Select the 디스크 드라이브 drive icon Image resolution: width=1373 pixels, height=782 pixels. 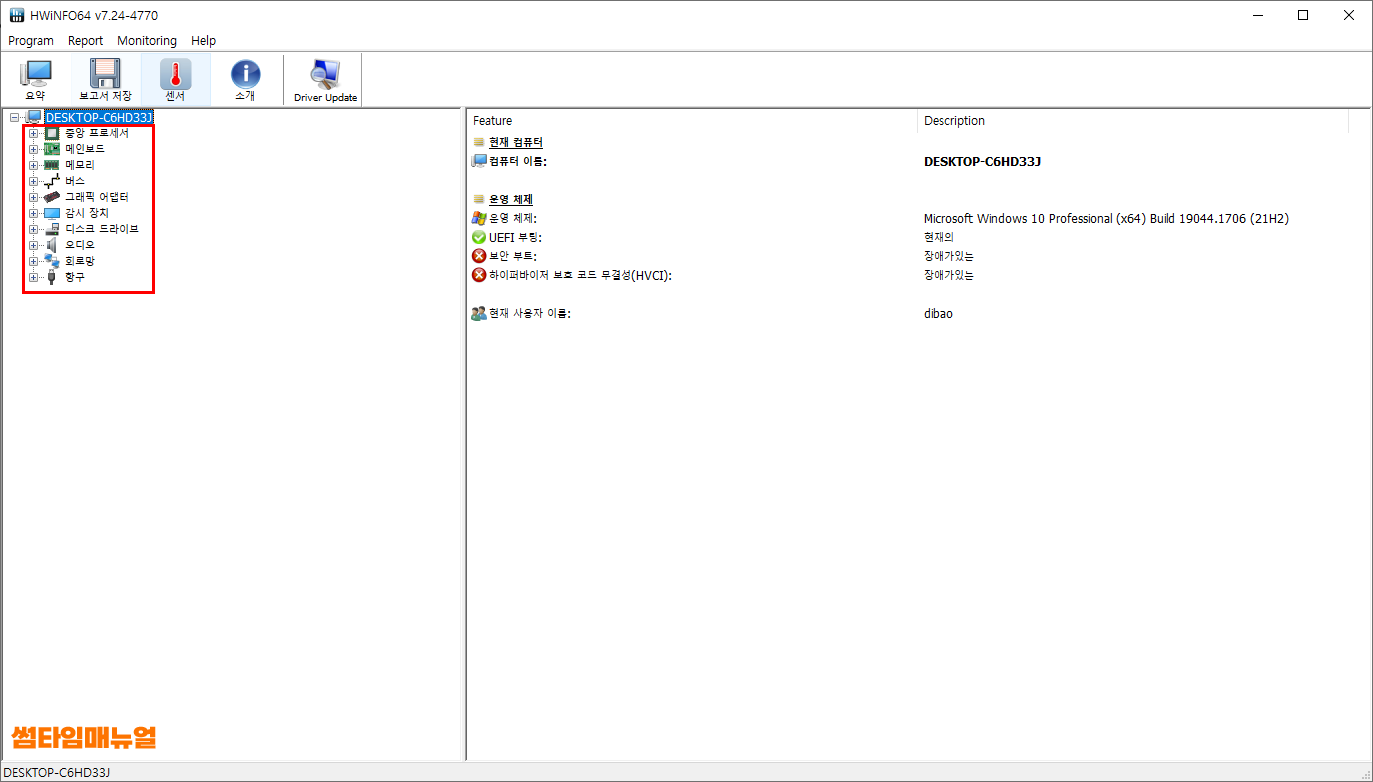coord(52,229)
